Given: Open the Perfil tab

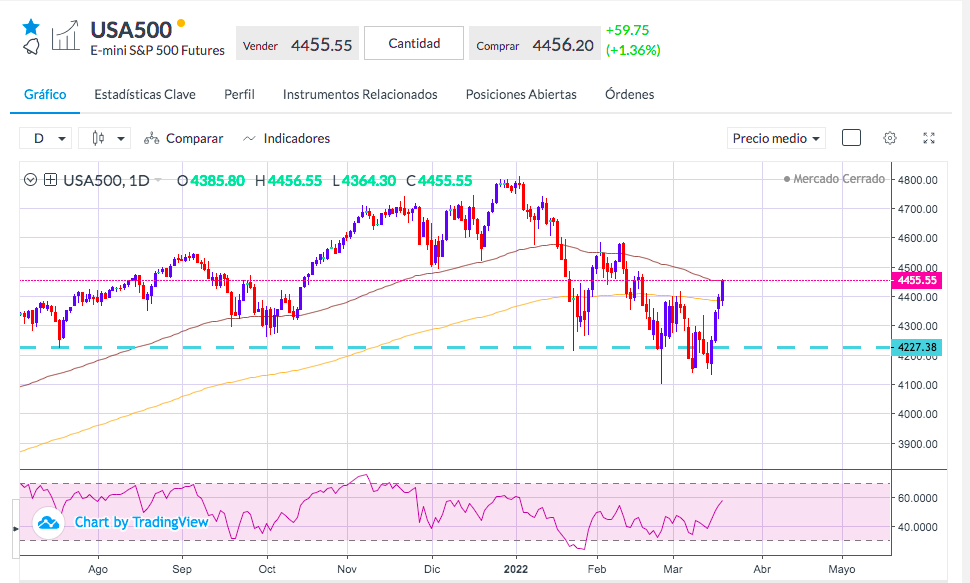Looking at the screenshot, I should pos(239,94).
